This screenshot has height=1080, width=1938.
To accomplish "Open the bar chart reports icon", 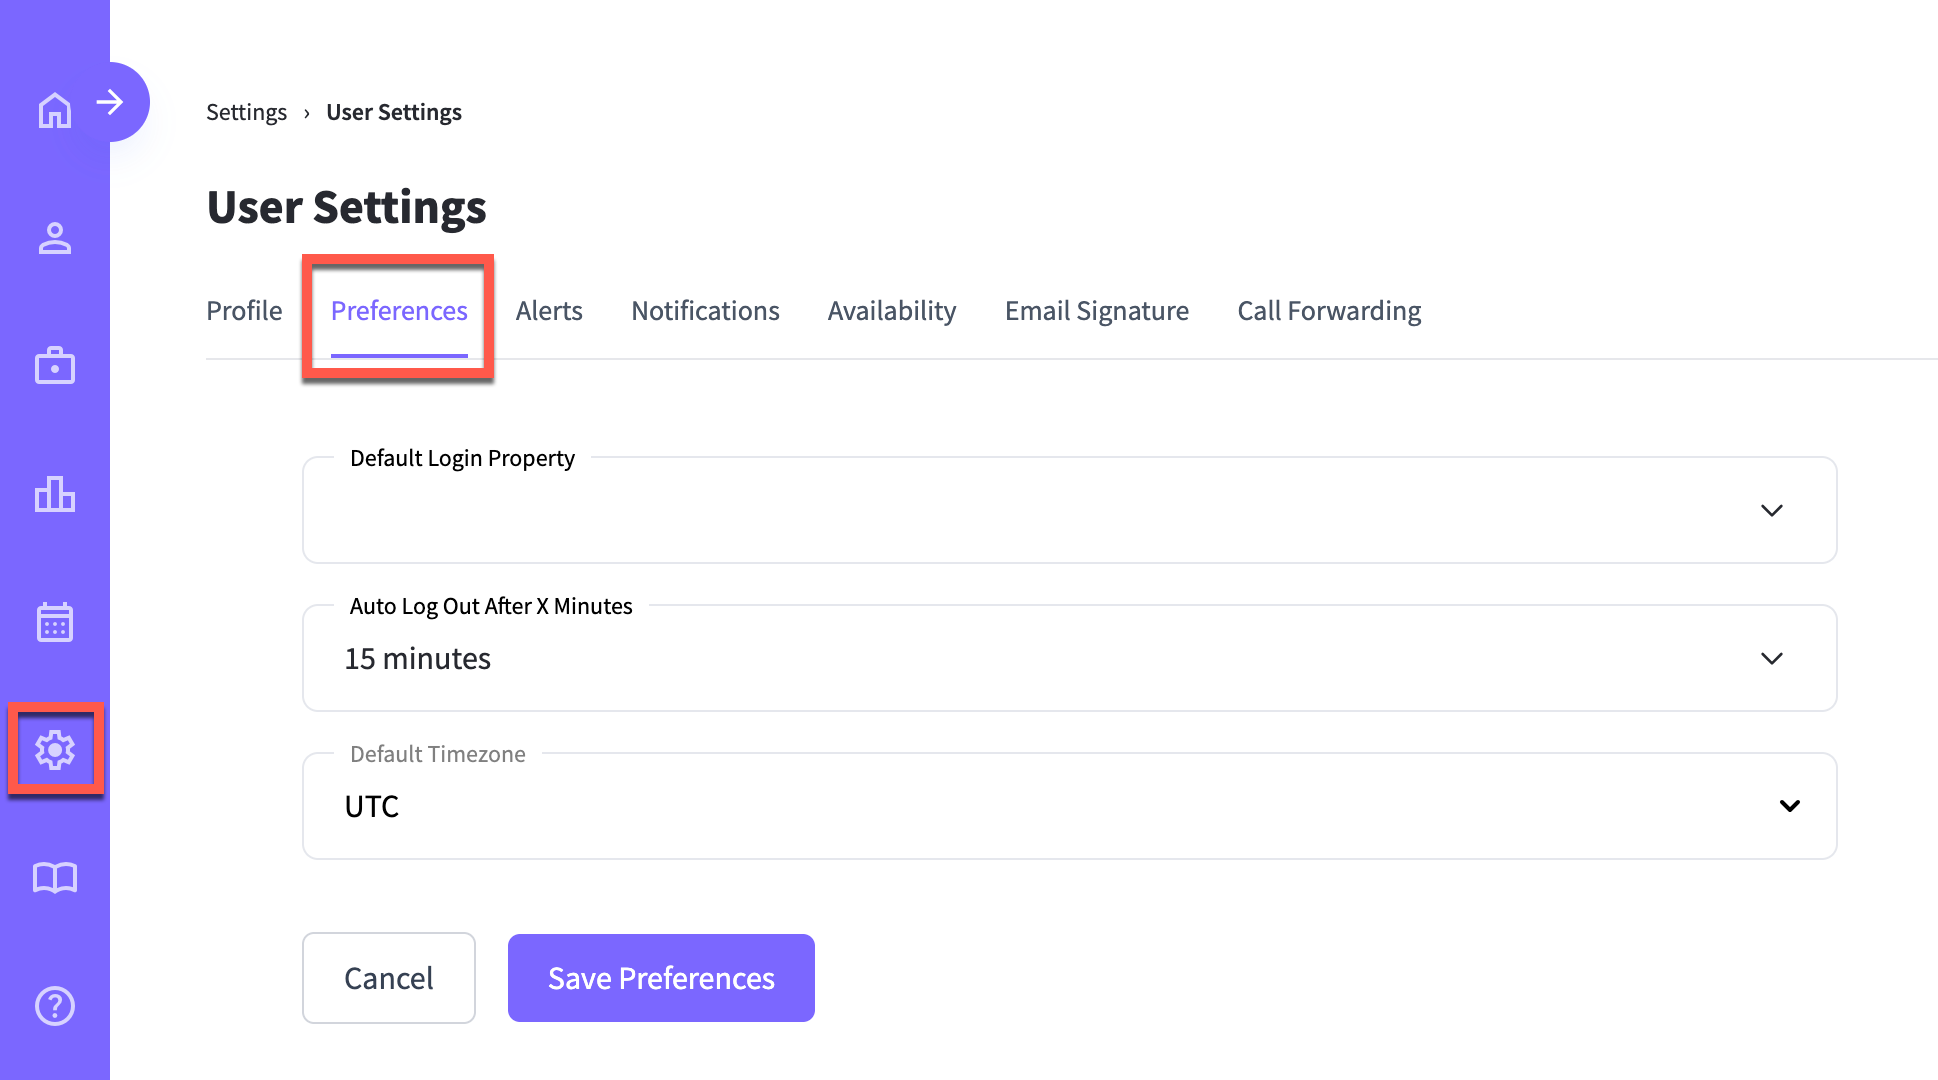I will pos(55,494).
